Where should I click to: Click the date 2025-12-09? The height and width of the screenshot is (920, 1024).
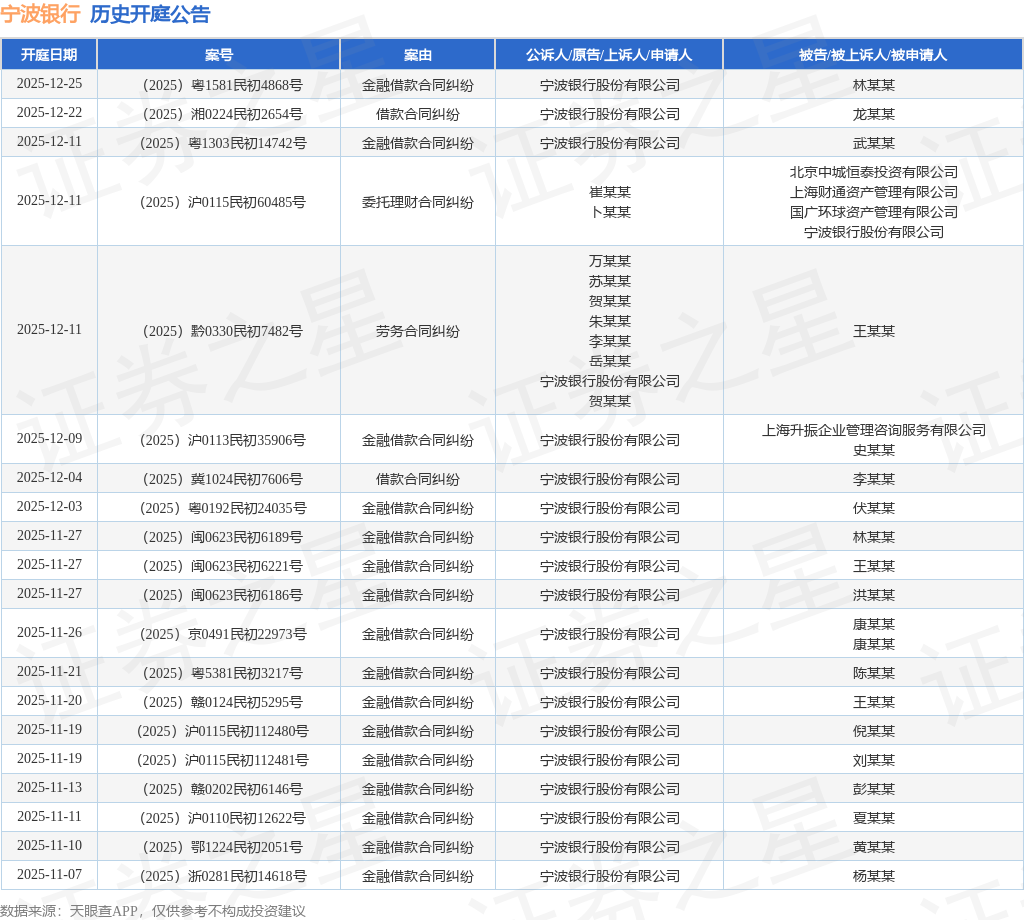click(49, 439)
